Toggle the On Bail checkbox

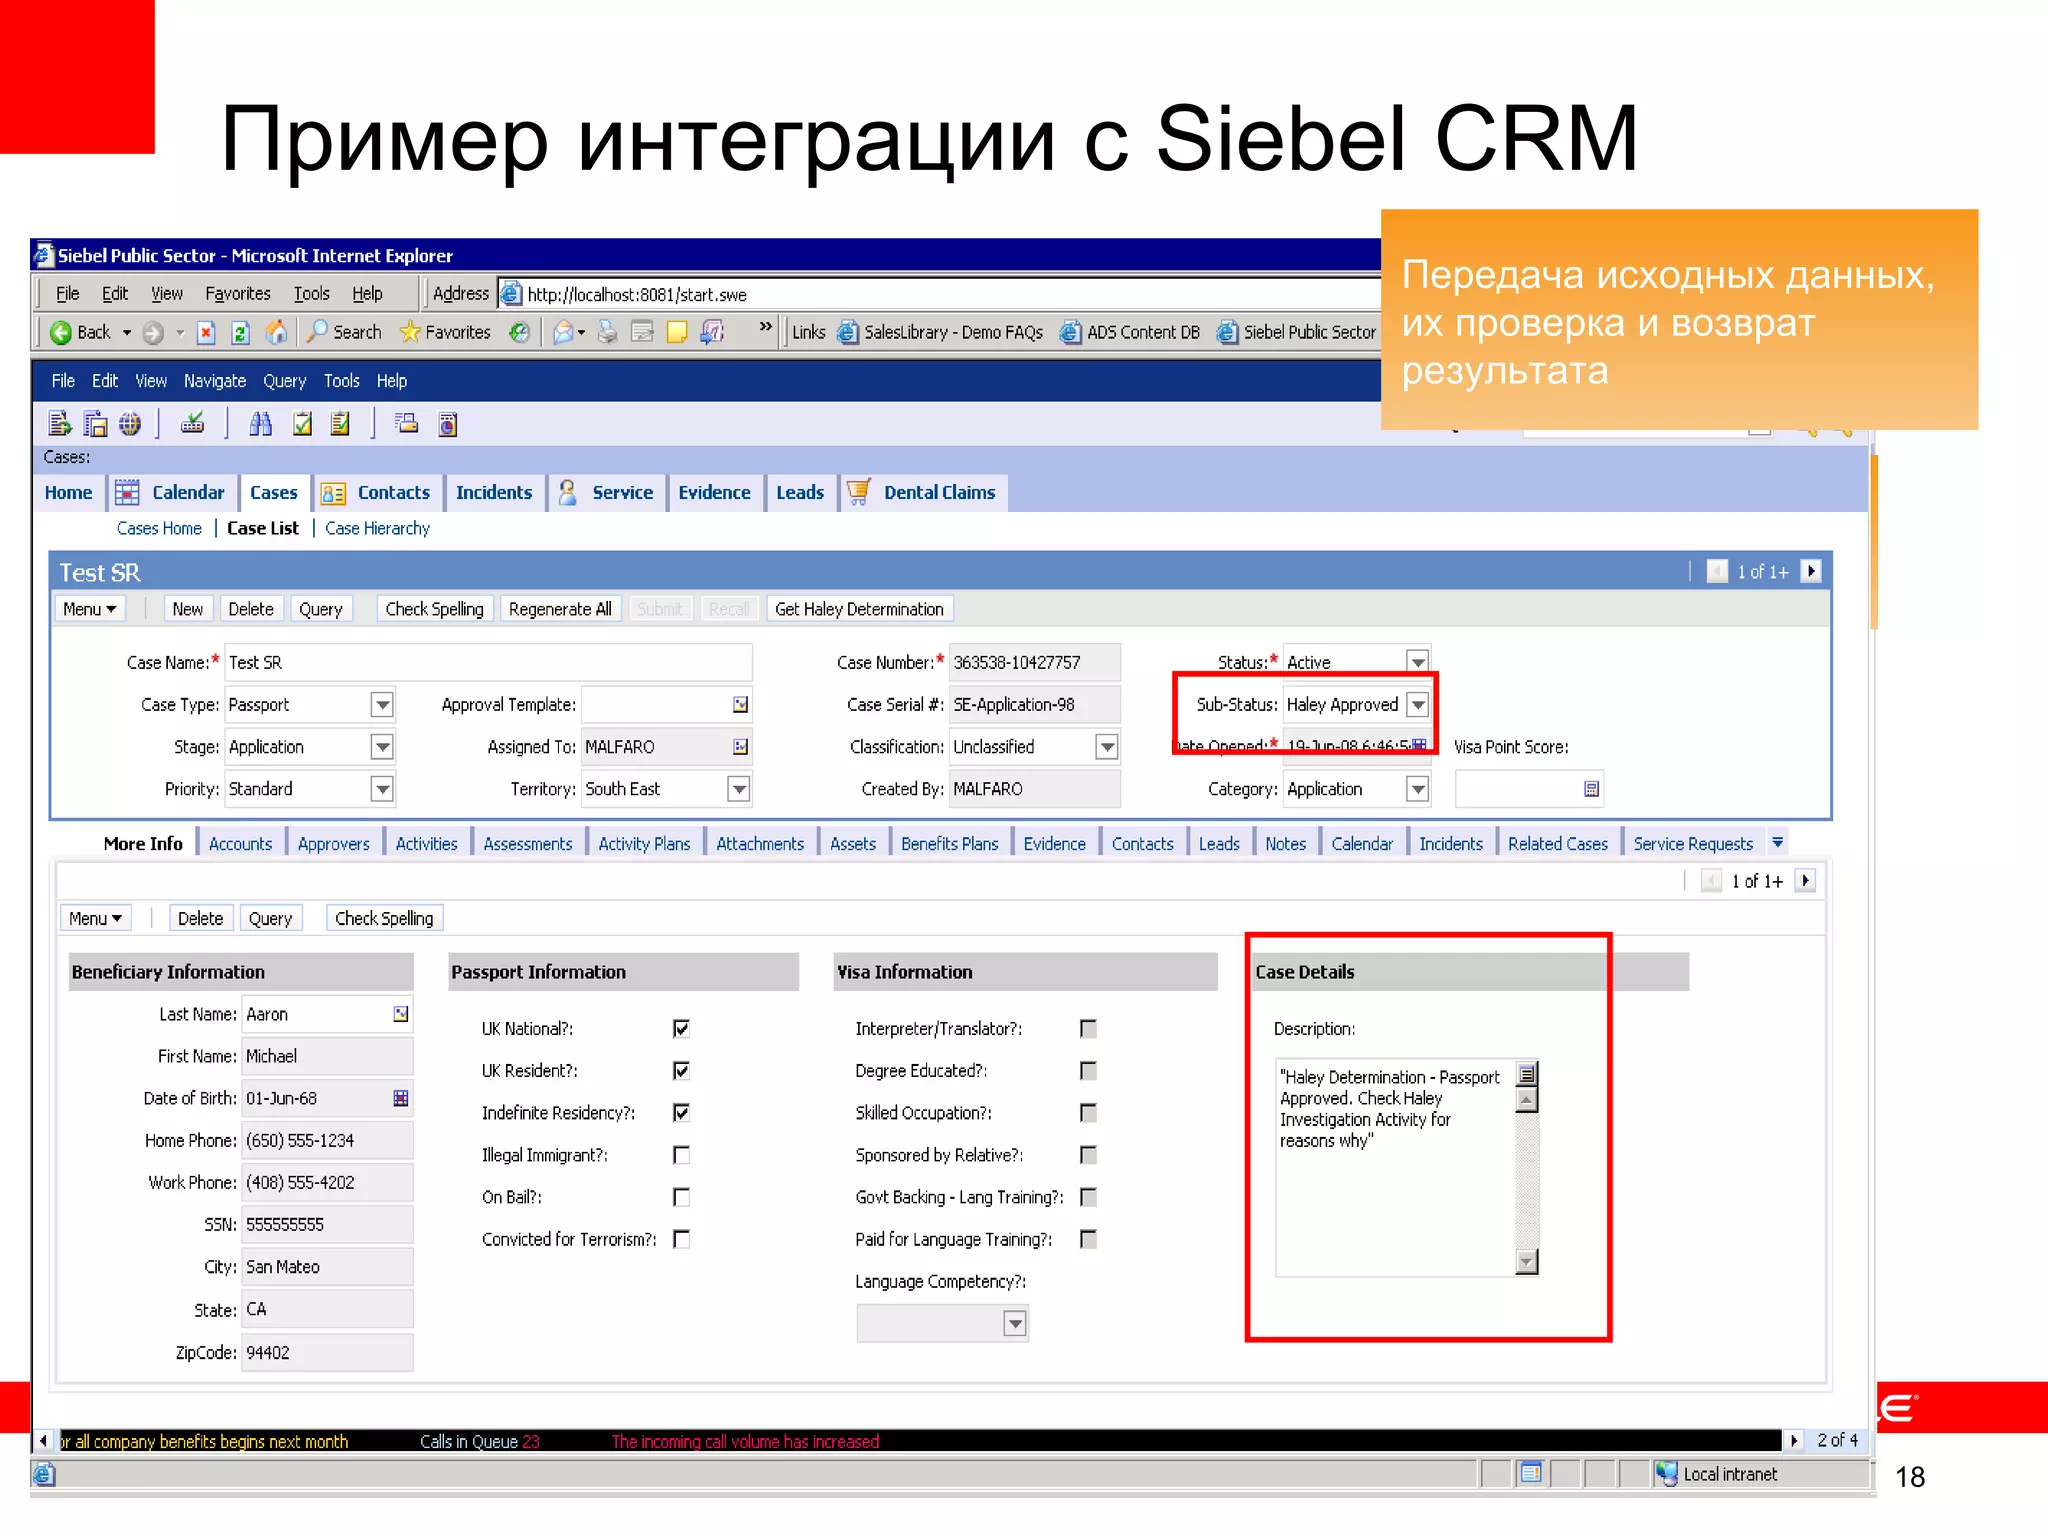click(681, 1197)
